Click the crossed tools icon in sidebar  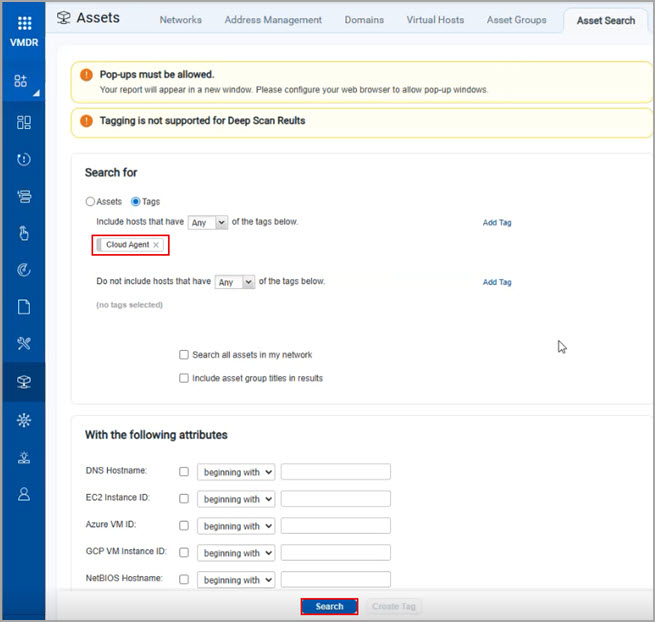(24, 344)
